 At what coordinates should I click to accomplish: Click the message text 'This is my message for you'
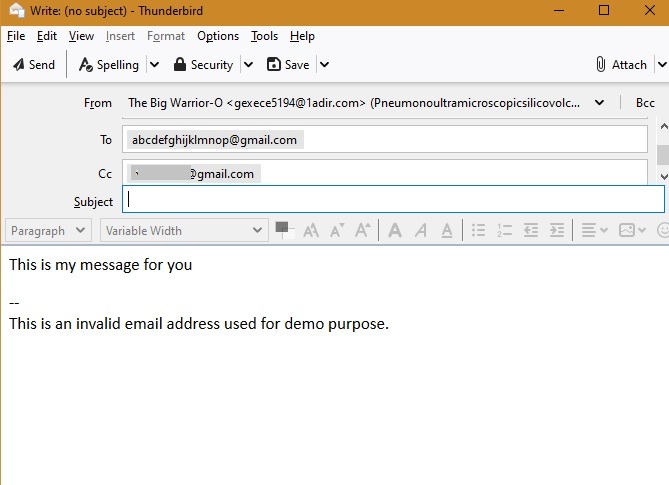[101, 265]
